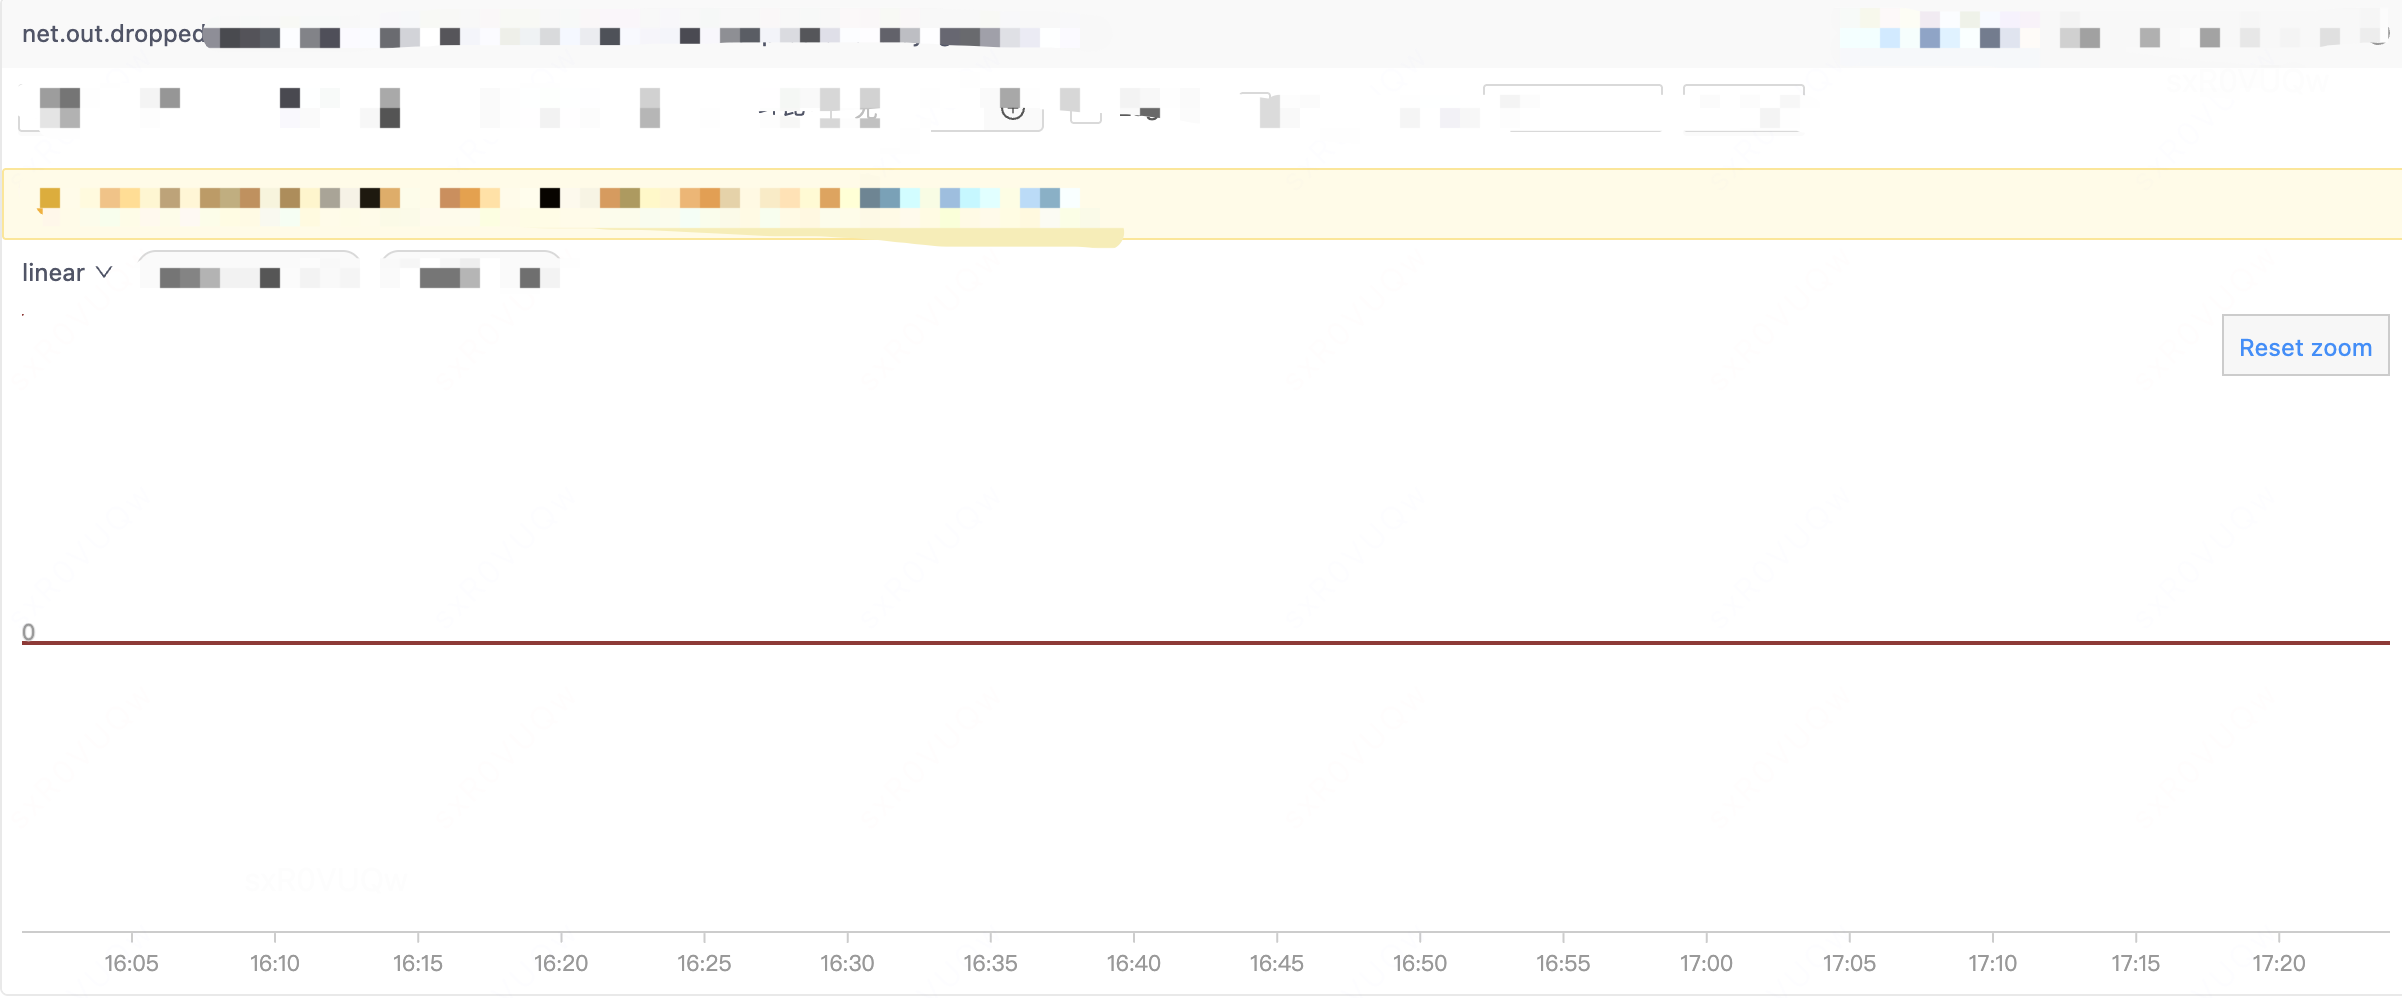Screen dimensions: 2402x998
Task: Click the narrower input box in top toolbar
Action: (x=1743, y=108)
